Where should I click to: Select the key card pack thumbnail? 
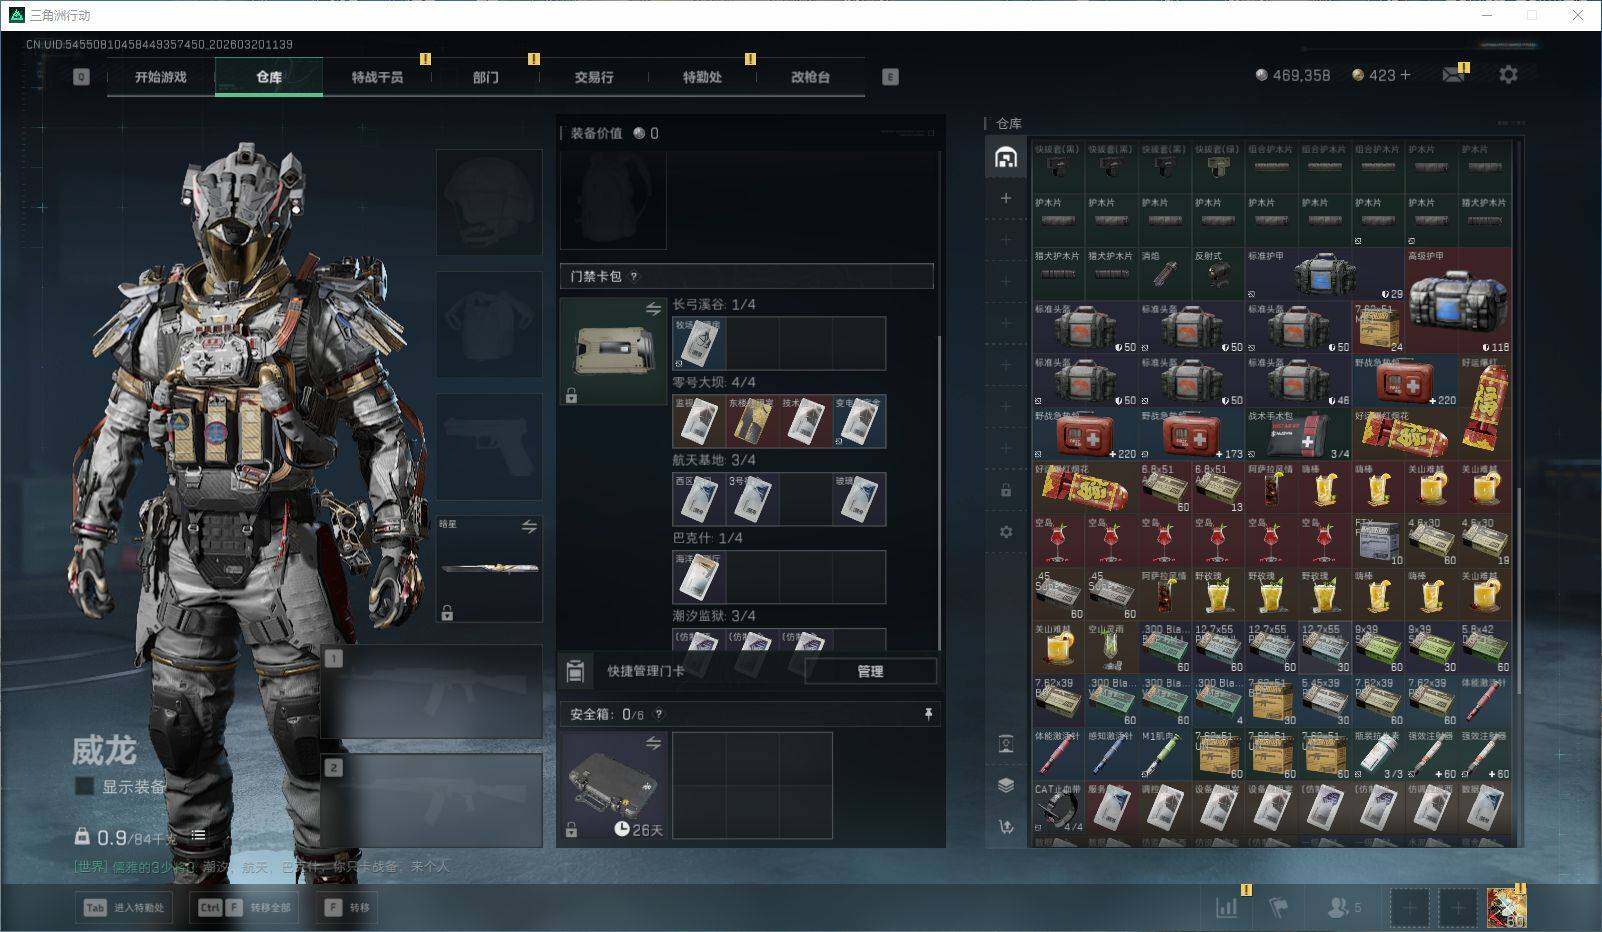[613, 351]
